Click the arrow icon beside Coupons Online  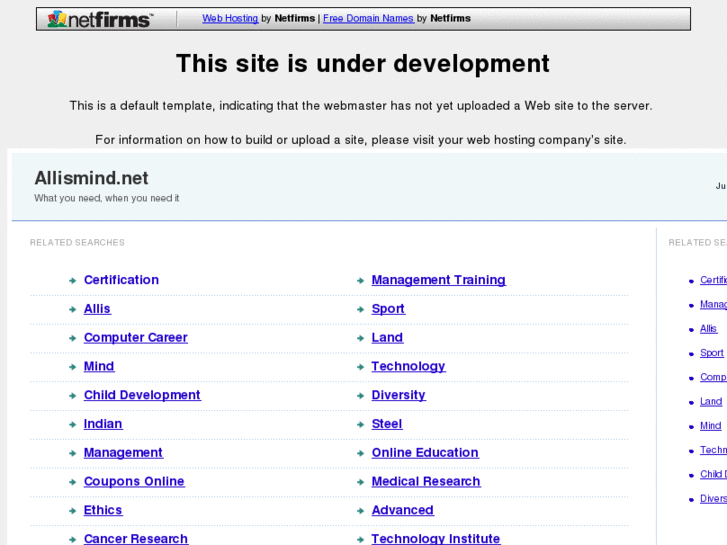[x=72, y=482]
